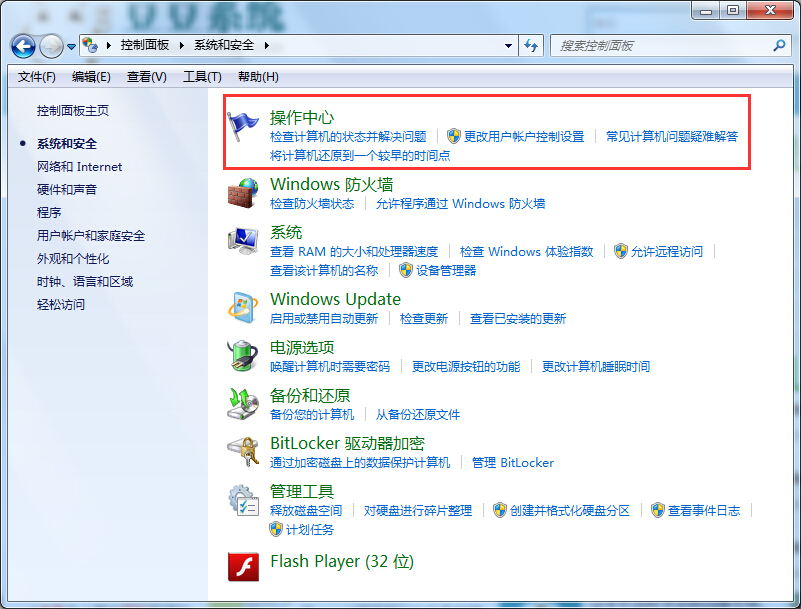Viewport: 801px width, 609px height.
Task: Expand arrow after 系统和安全 breadcrumb
Action: [x=267, y=45]
